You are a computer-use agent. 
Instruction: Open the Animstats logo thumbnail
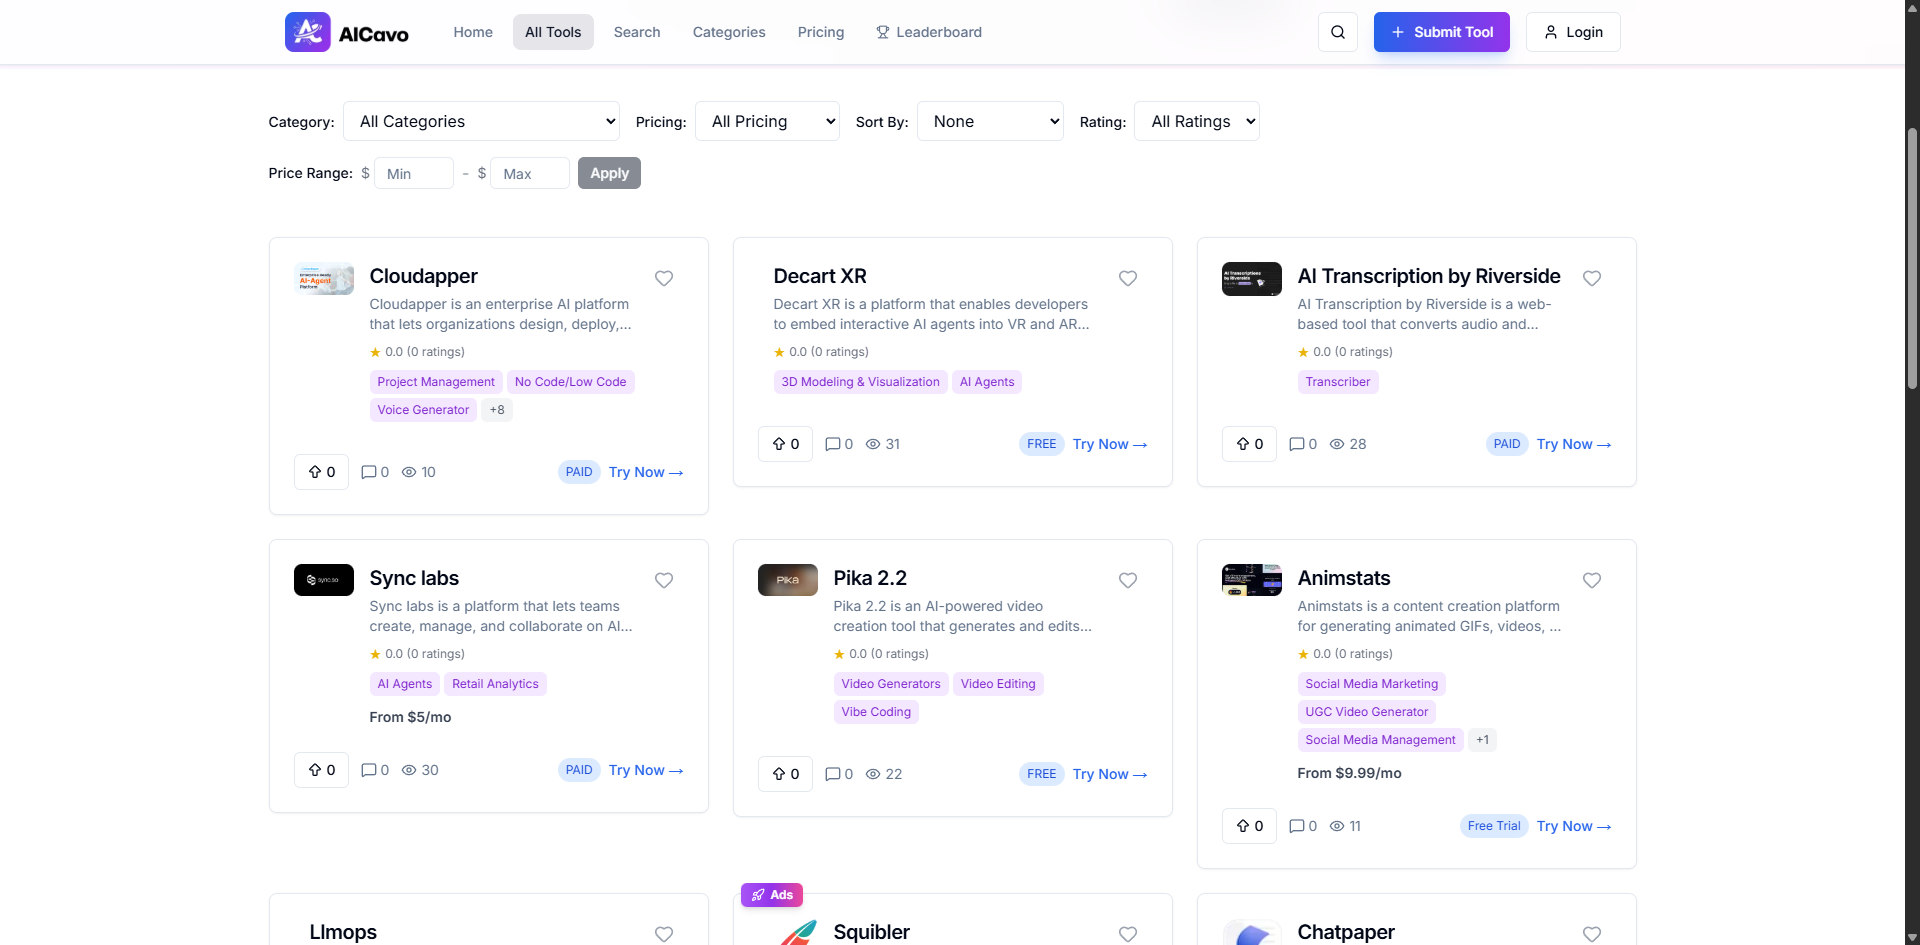click(x=1252, y=580)
